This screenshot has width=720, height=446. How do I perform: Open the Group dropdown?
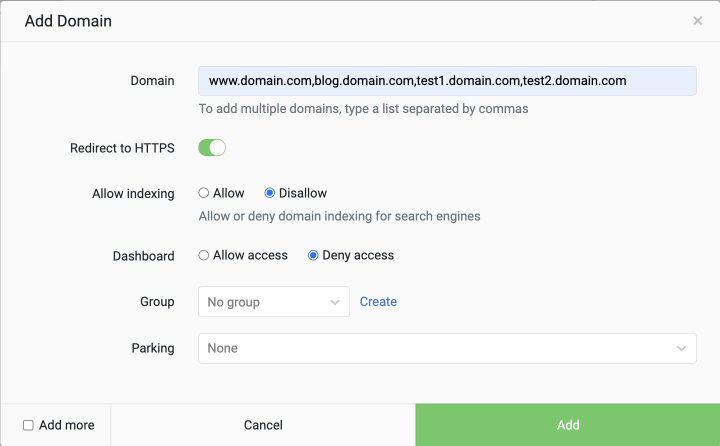274,302
